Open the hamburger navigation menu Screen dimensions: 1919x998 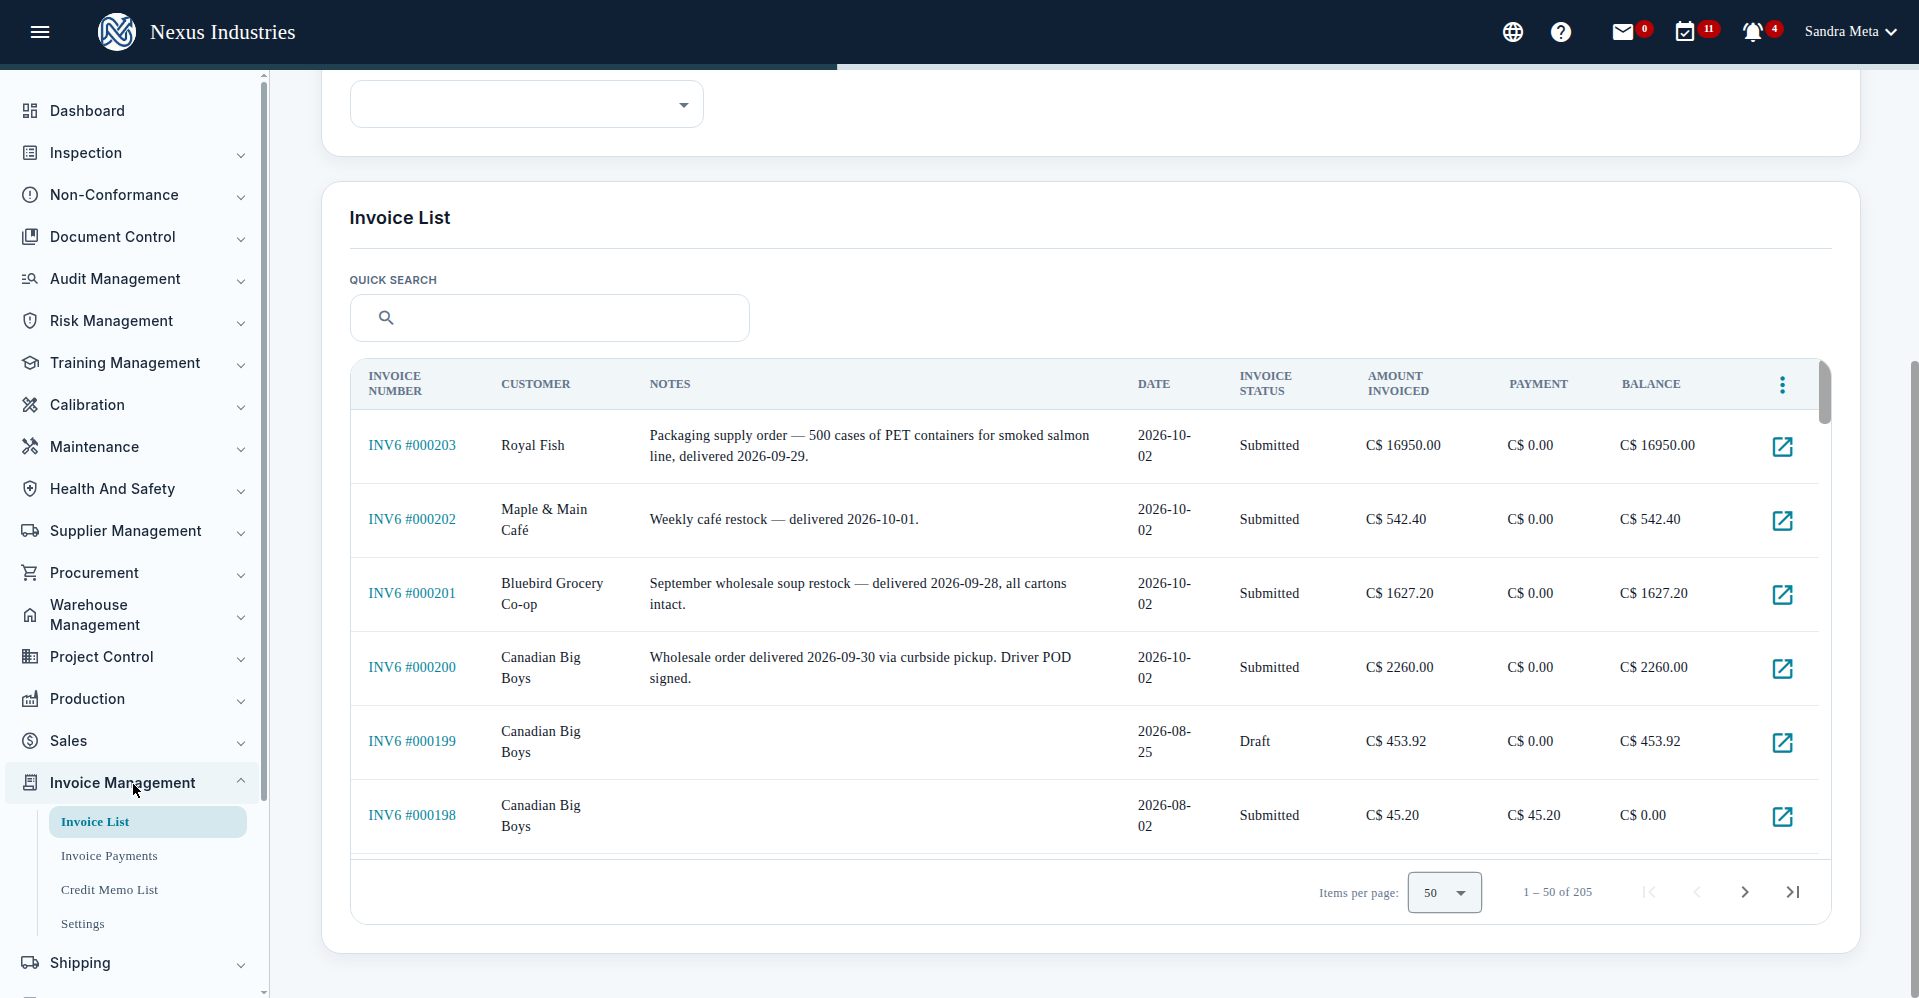(40, 32)
